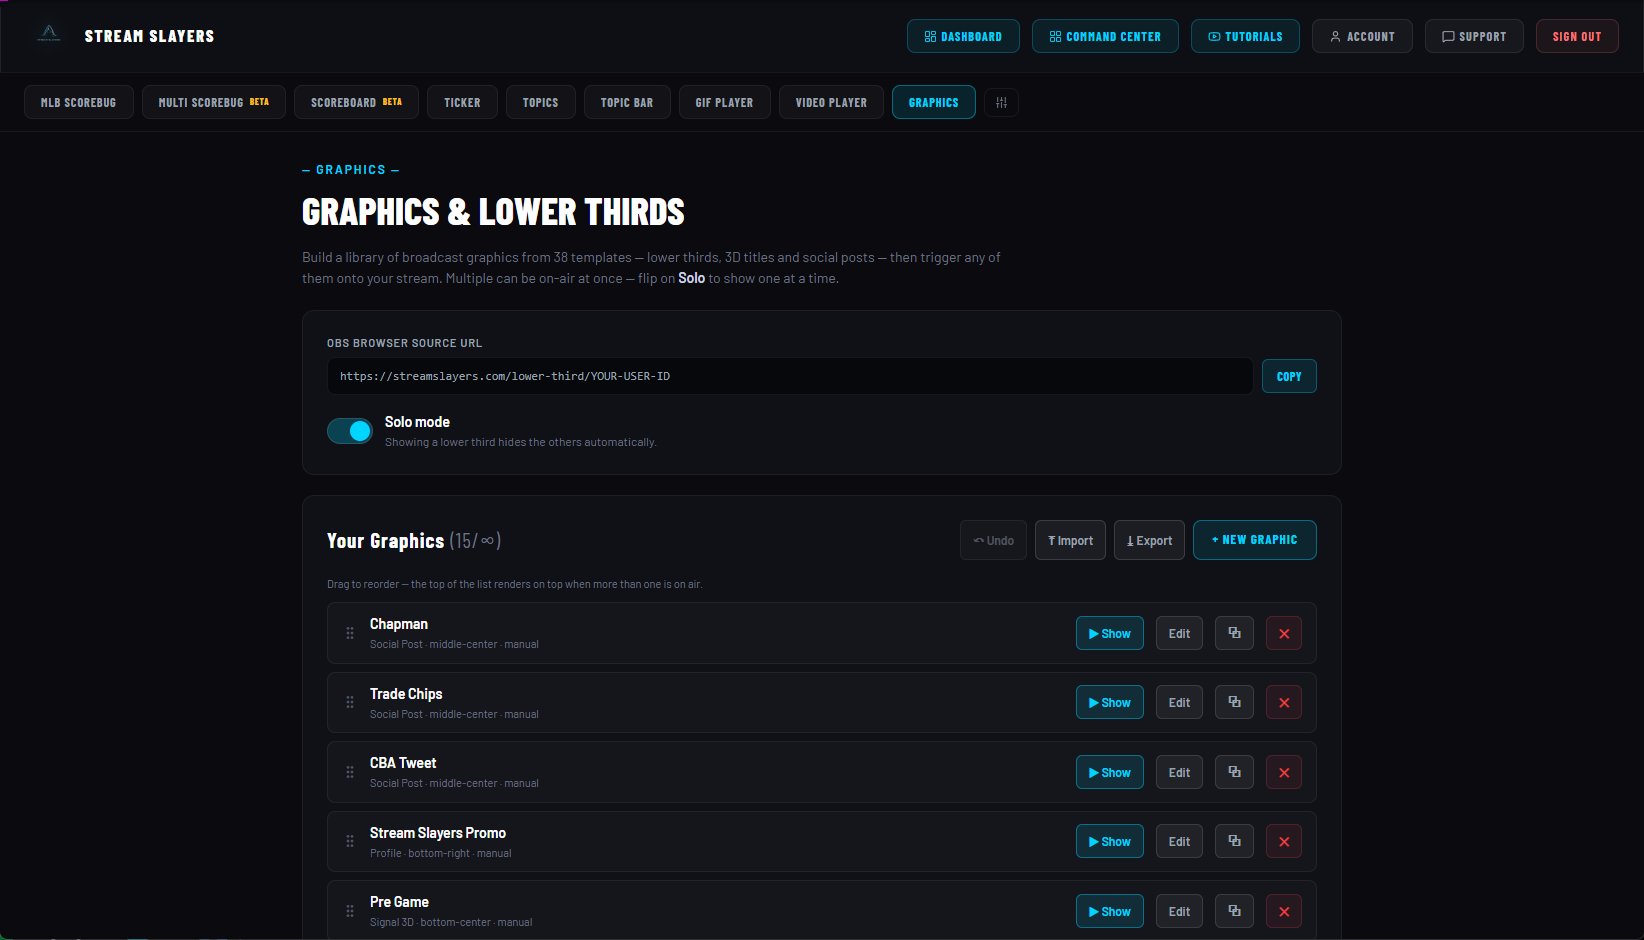
Task: Select the Graphics tab
Action: click(934, 103)
